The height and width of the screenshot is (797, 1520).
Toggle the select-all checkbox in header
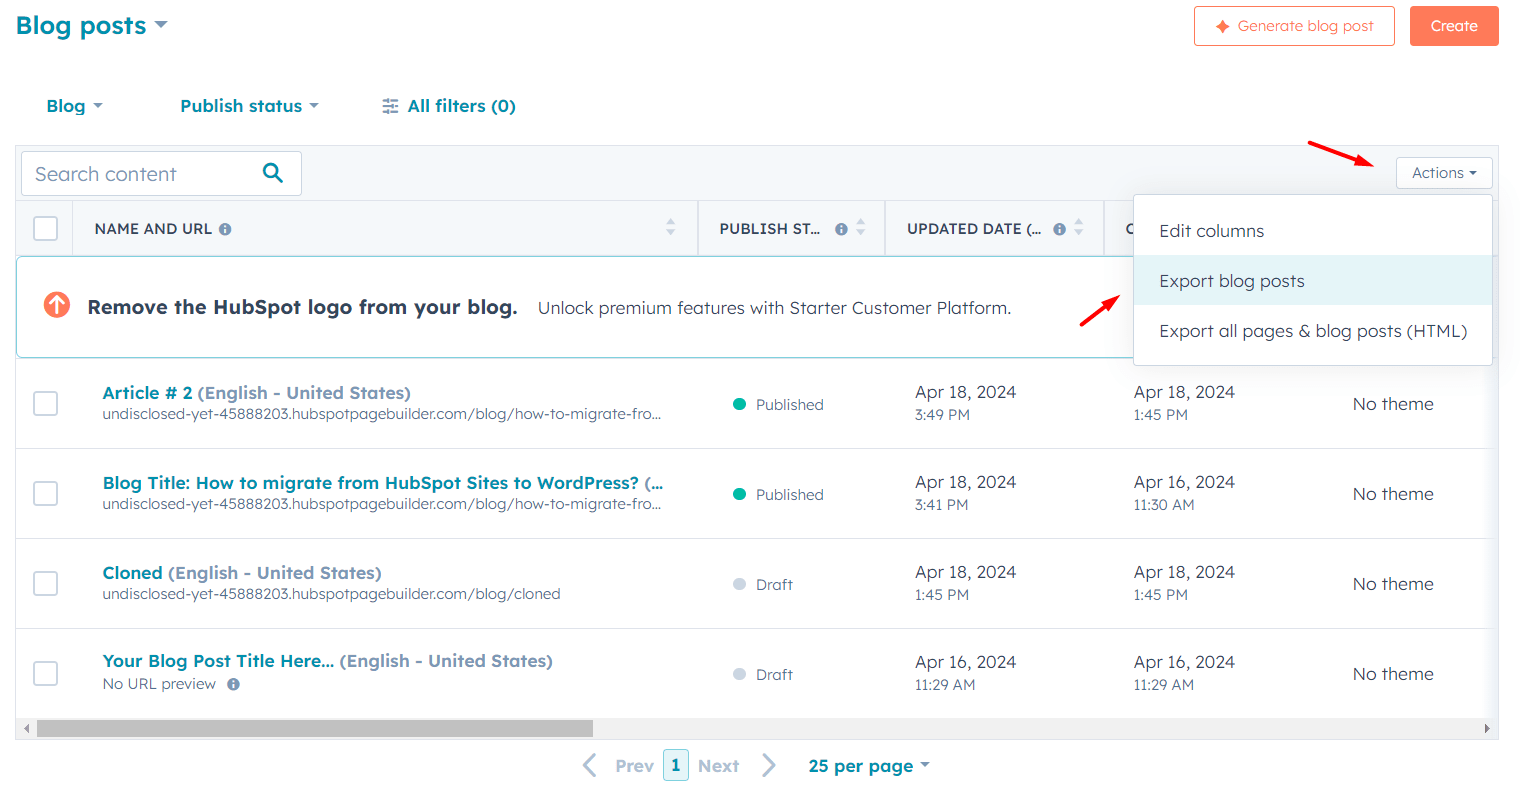point(46,229)
